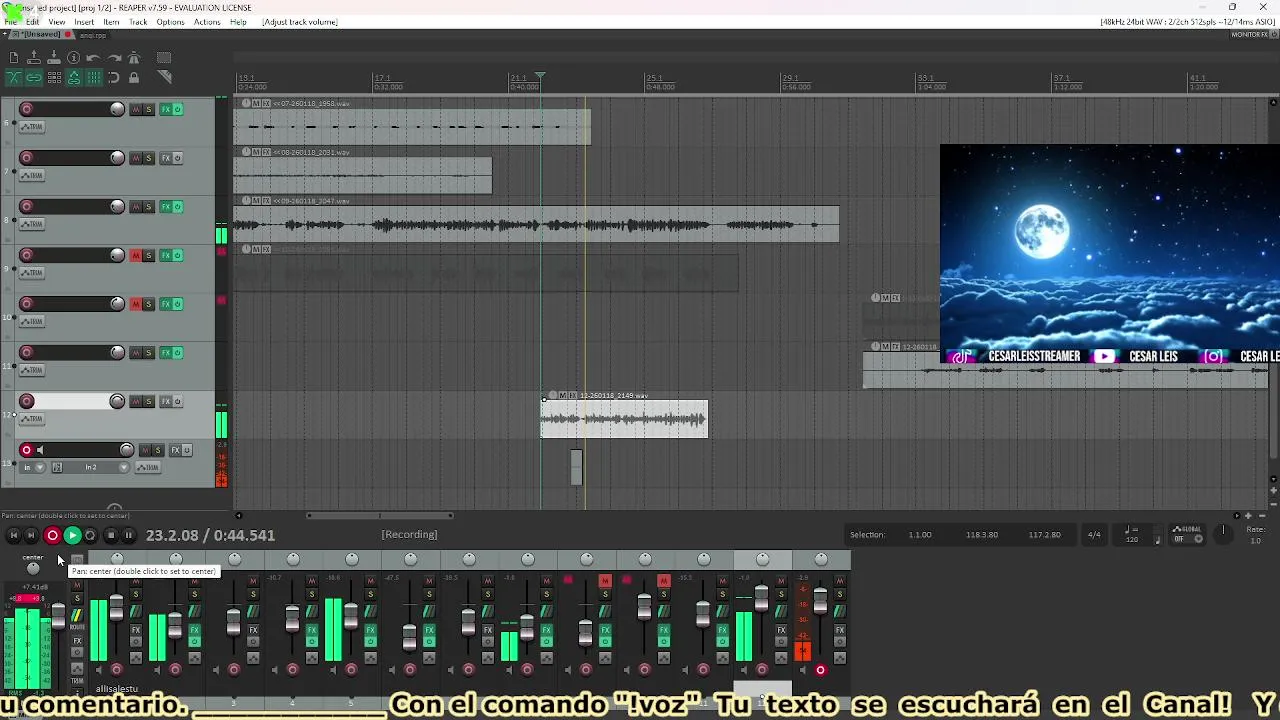1280x720 pixels.
Task: Open TRIM automation menu on track 9
Action: [32, 273]
